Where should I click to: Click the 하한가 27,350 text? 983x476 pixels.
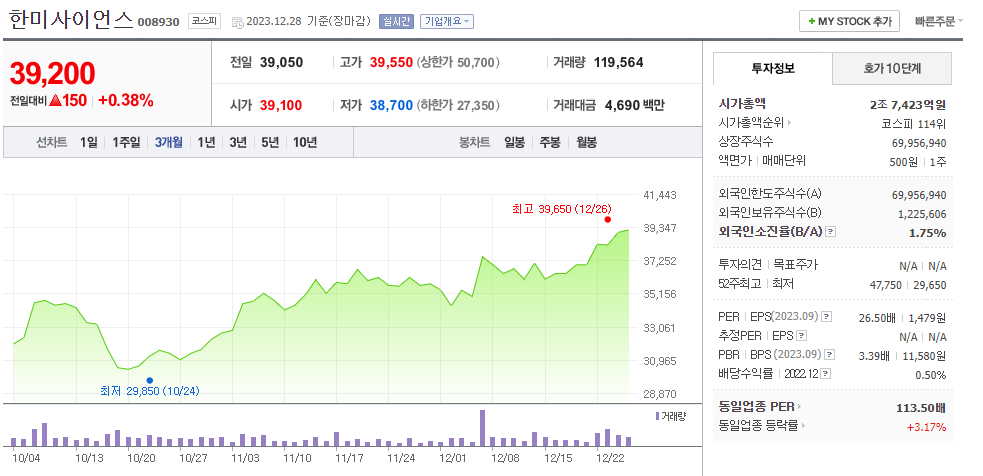coord(458,105)
